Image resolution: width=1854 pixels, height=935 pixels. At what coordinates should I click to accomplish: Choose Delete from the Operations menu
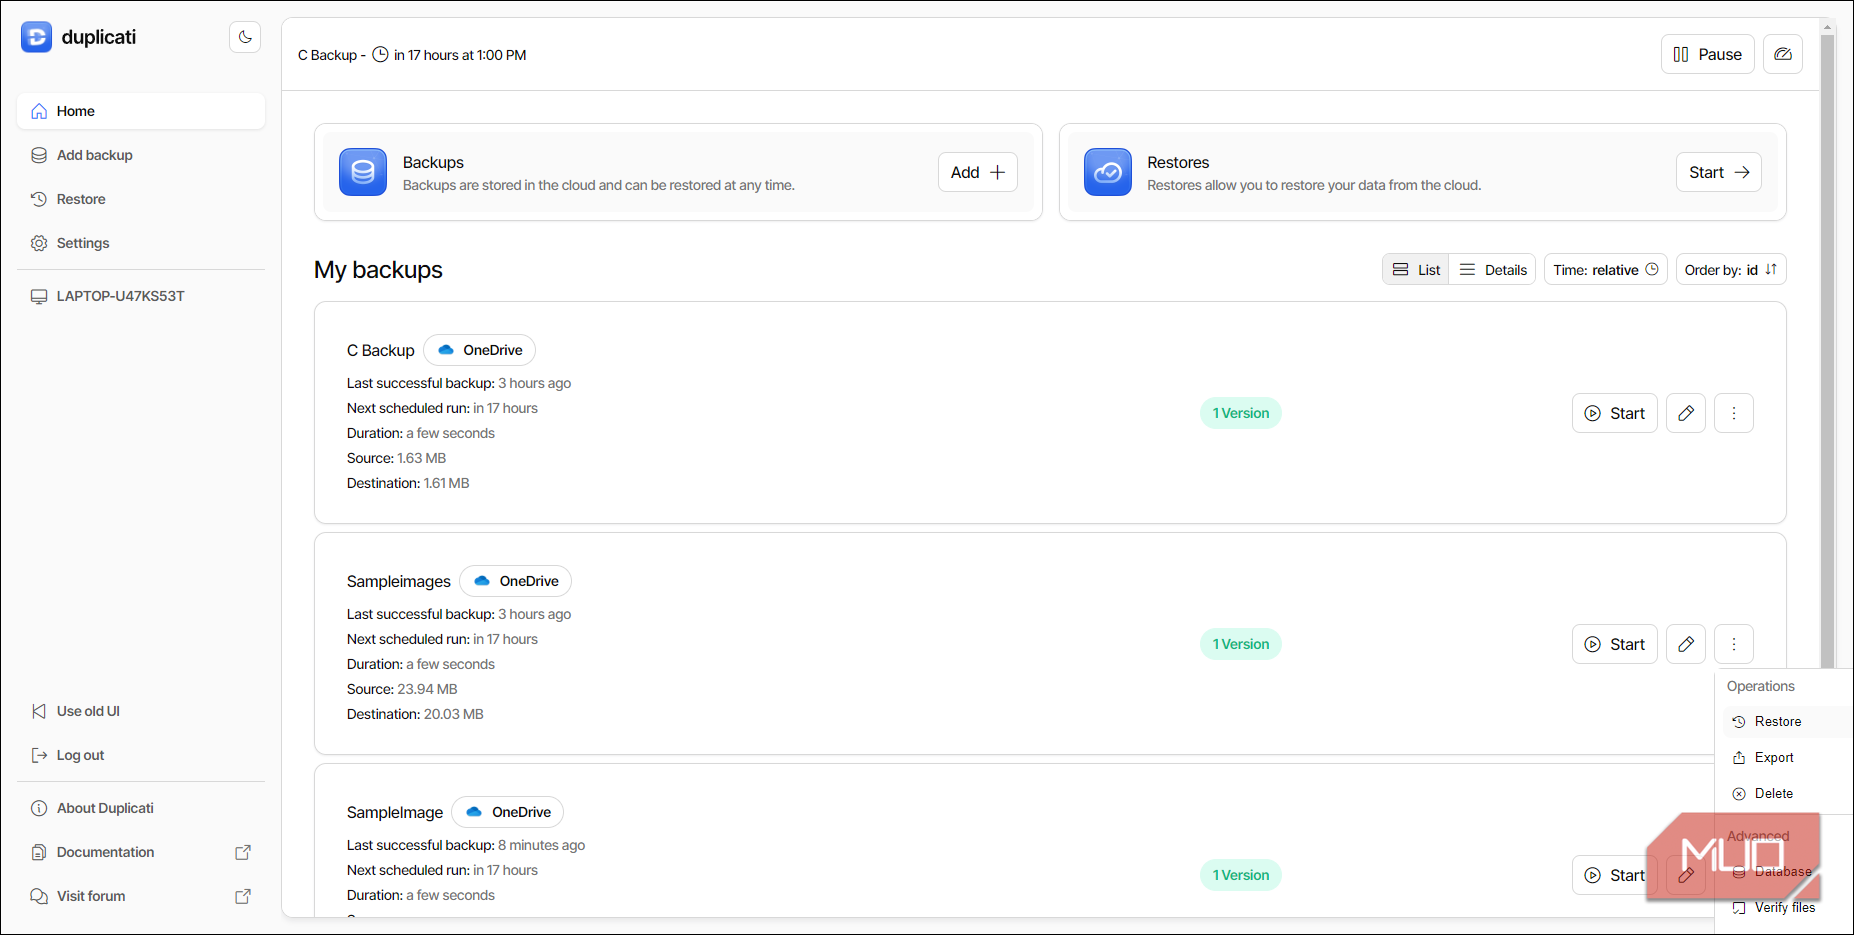pyautogui.click(x=1786, y=794)
